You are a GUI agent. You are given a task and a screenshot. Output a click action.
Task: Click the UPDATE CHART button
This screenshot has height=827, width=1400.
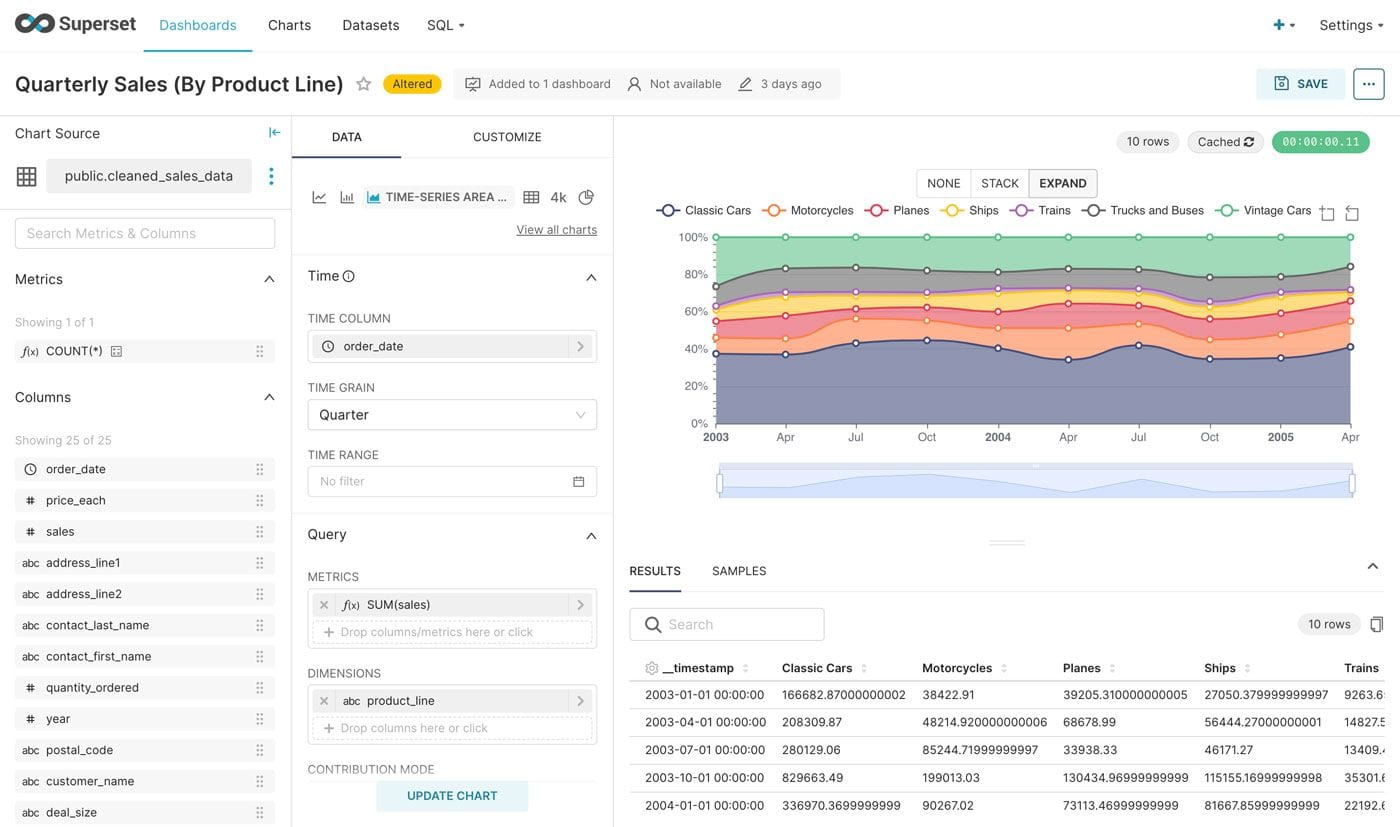coord(452,796)
